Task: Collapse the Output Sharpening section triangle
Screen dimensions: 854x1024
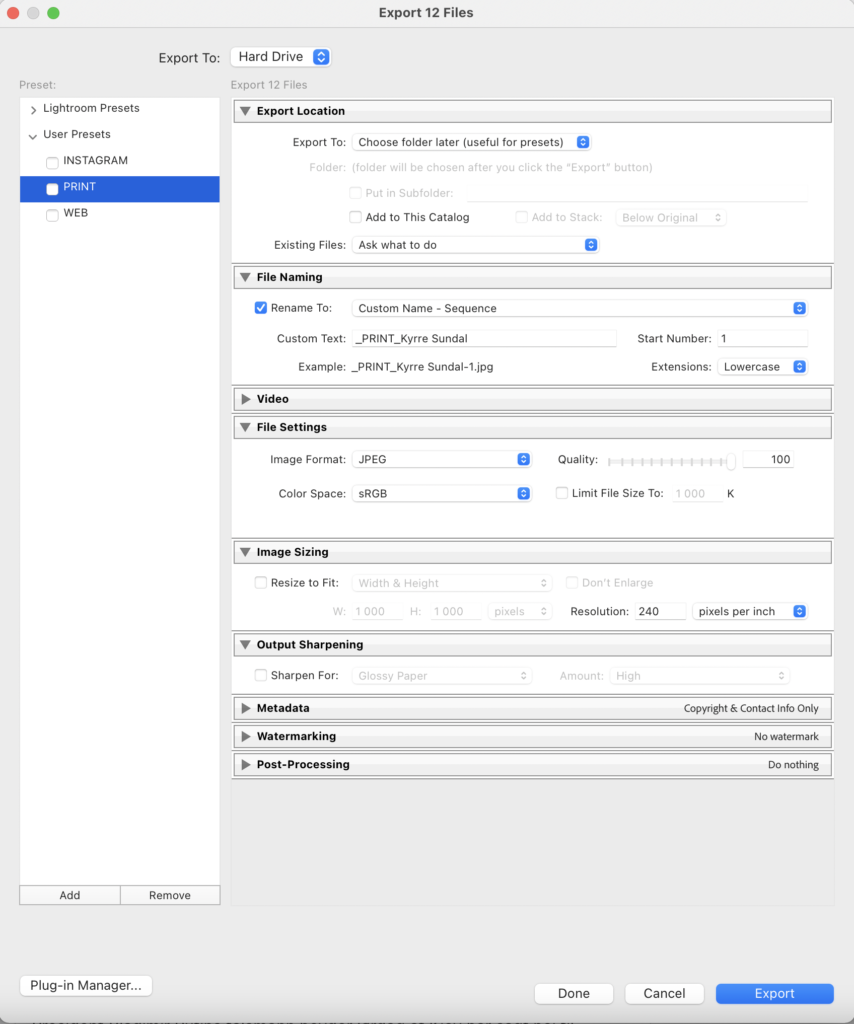Action: tap(245, 645)
